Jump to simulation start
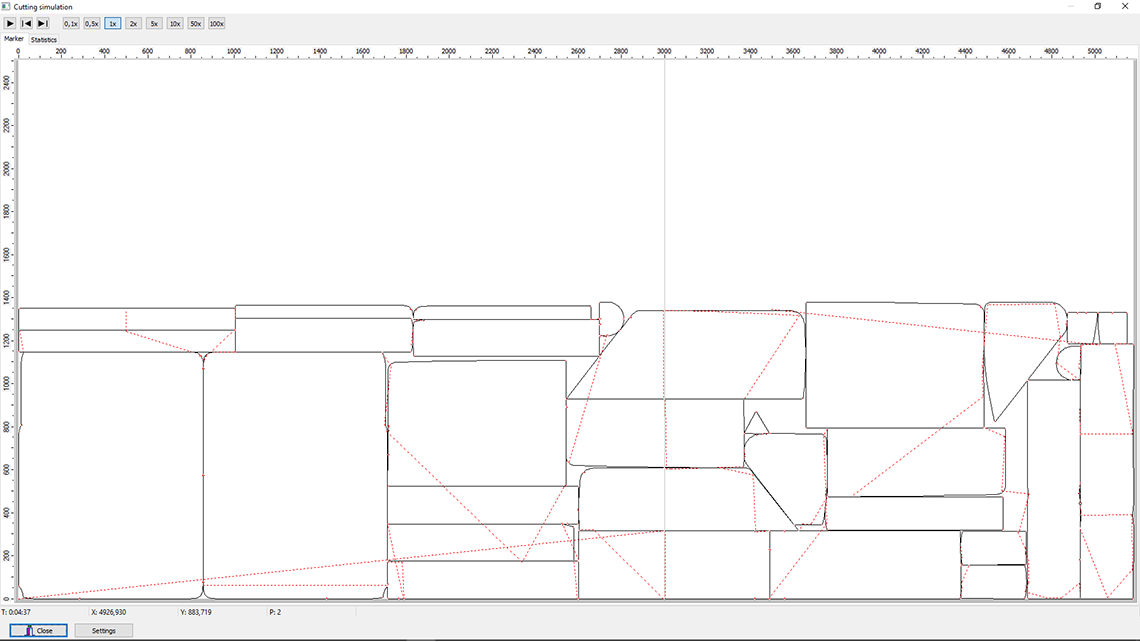The height and width of the screenshot is (642, 1140). point(26,23)
